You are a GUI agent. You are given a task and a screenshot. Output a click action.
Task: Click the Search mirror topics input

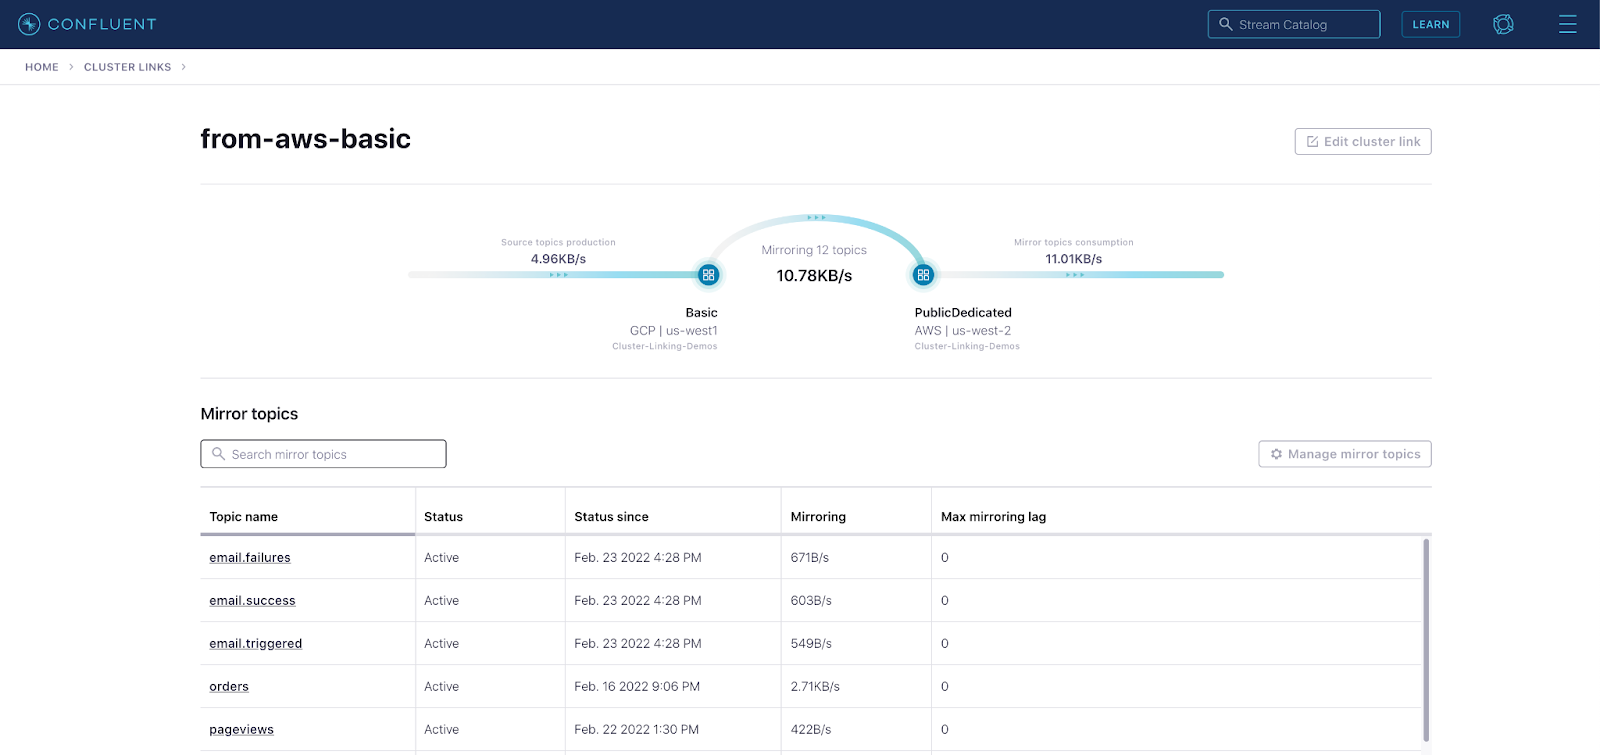tap(323, 454)
